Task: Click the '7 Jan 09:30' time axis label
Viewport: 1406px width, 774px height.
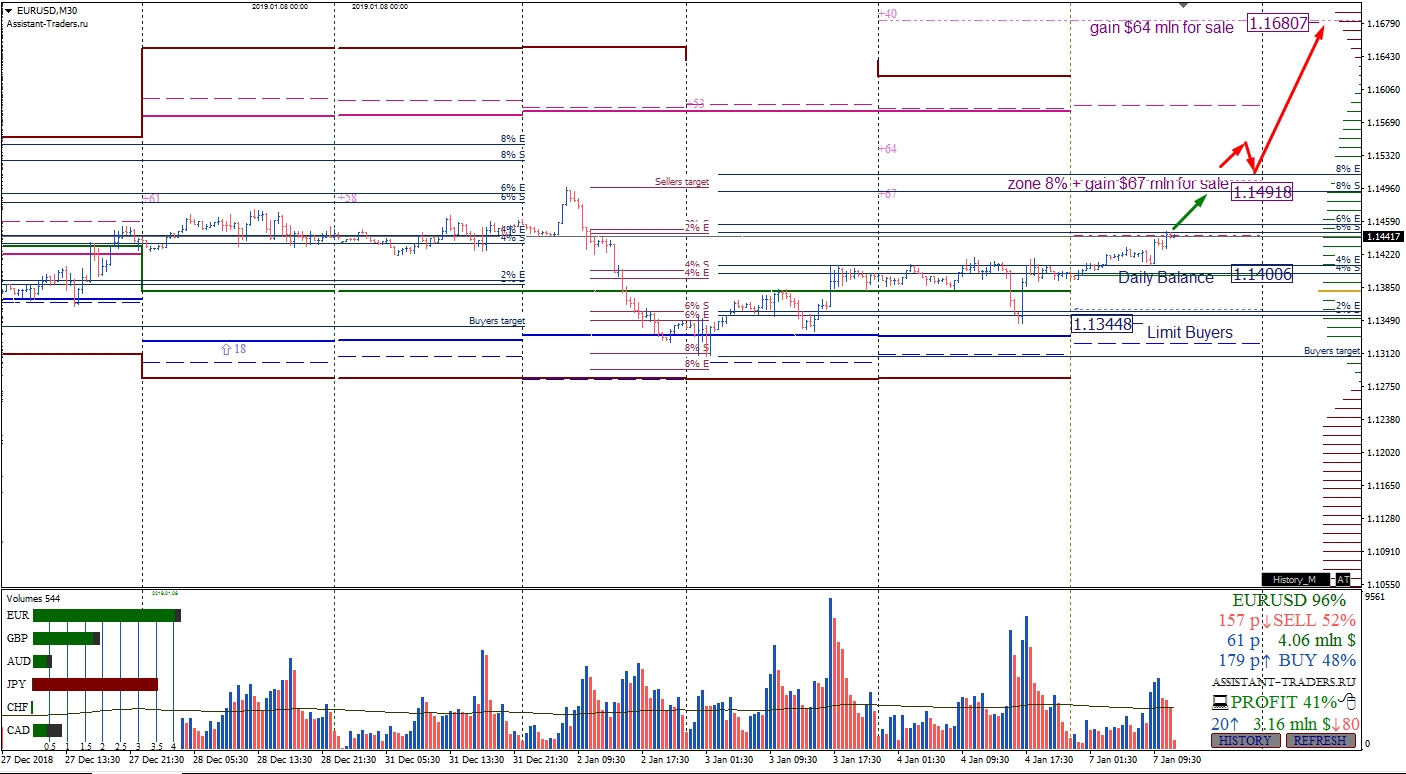Action: point(1178,760)
